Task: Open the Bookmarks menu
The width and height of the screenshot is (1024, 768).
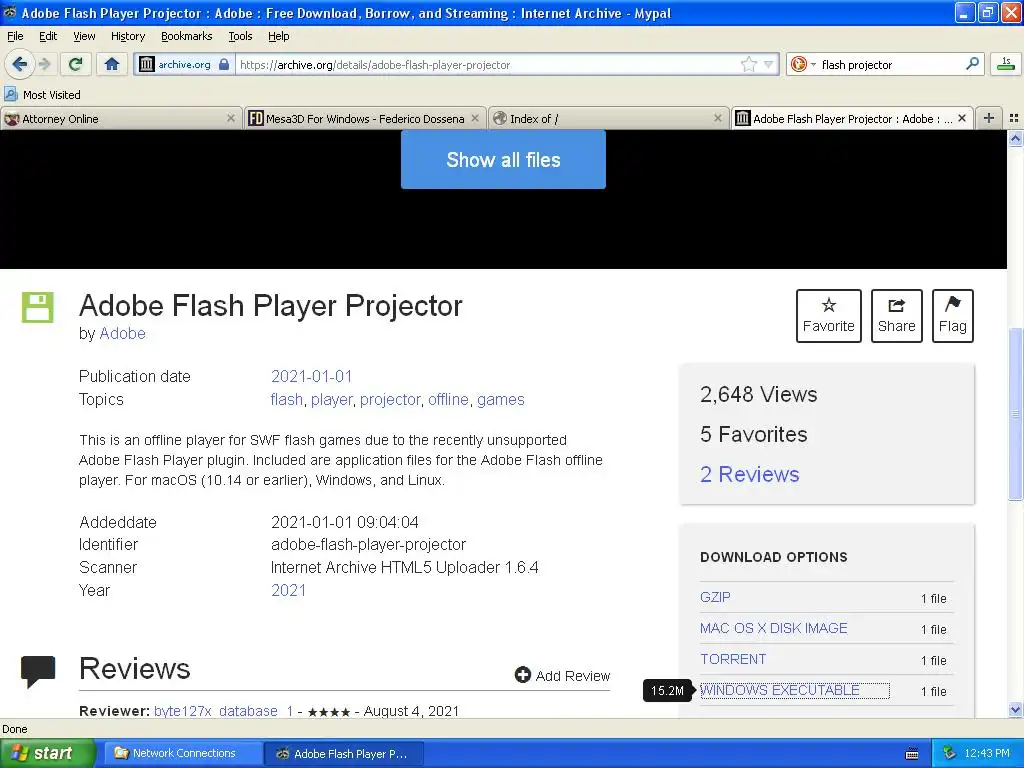Action: [x=187, y=36]
